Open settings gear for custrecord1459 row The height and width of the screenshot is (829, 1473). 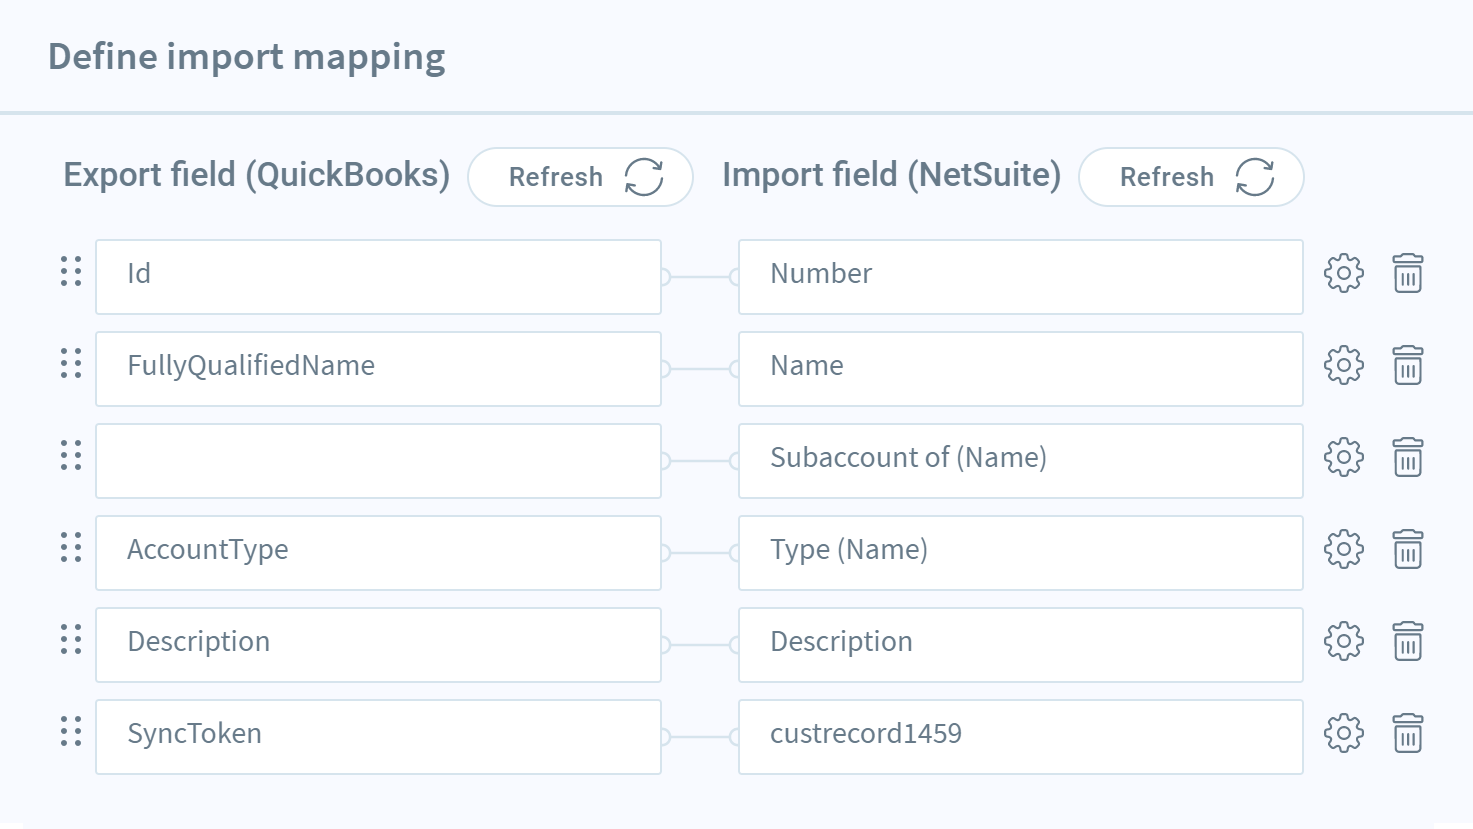pos(1343,733)
